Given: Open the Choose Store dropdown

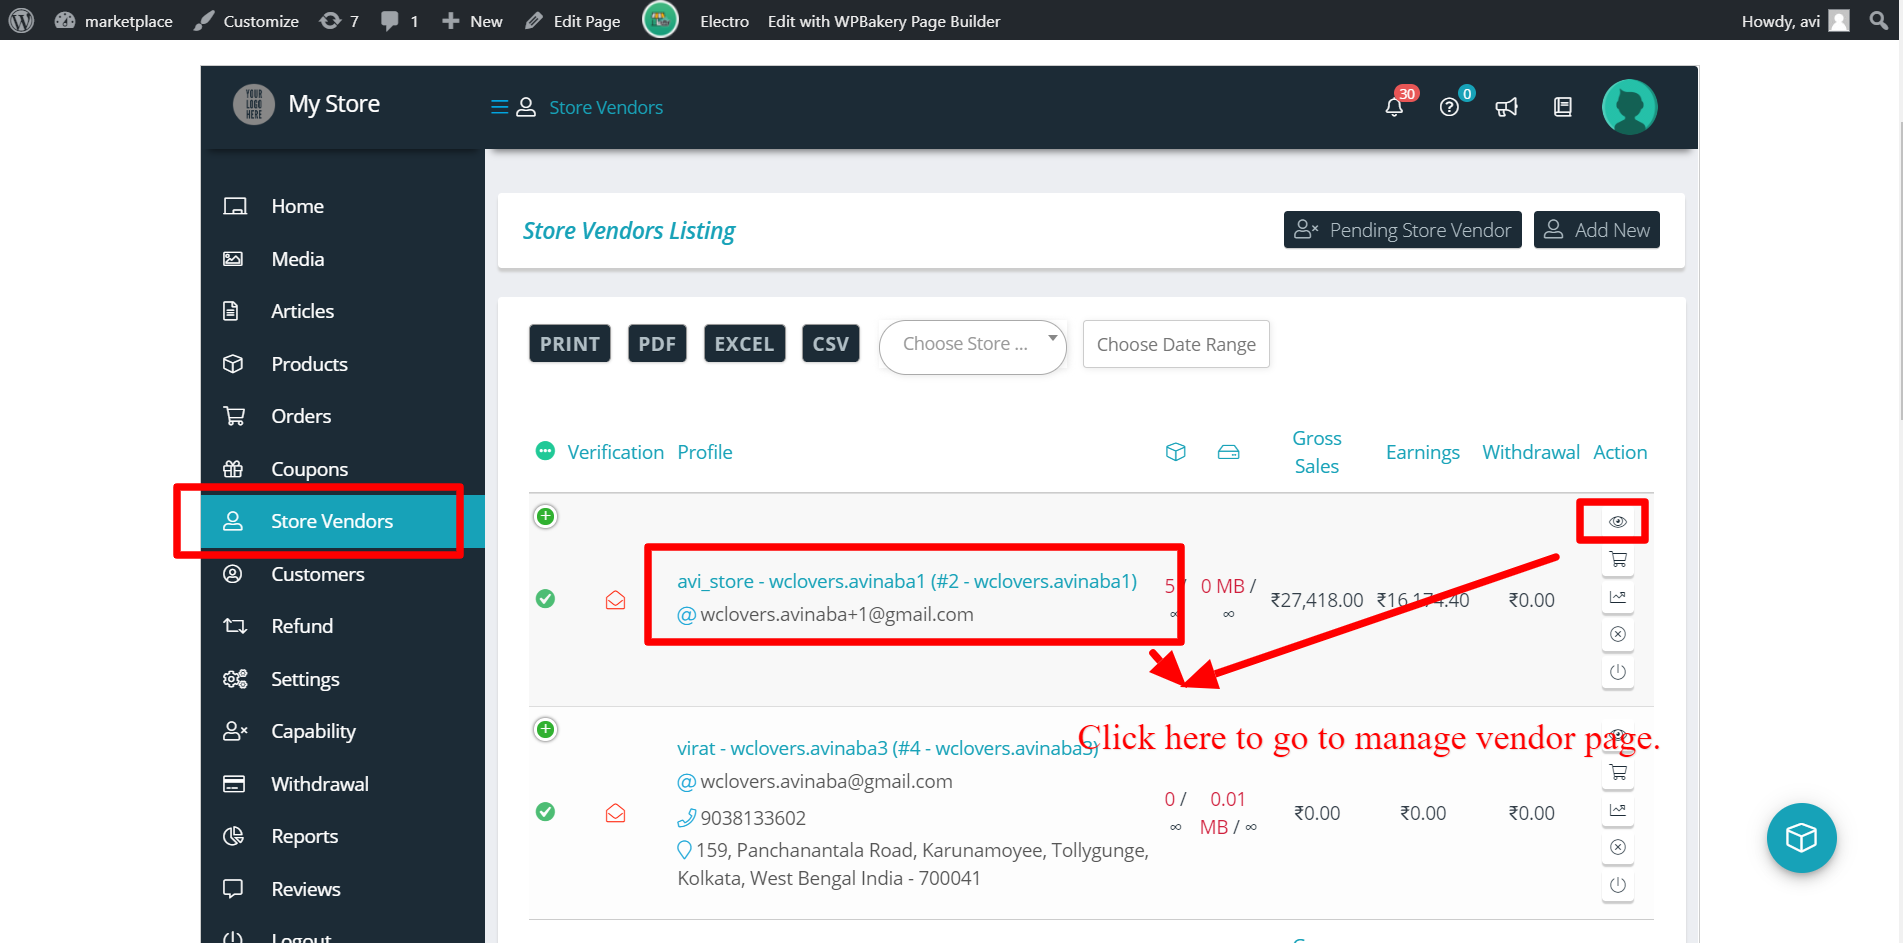Looking at the screenshot, I should (x=972, y=345).
